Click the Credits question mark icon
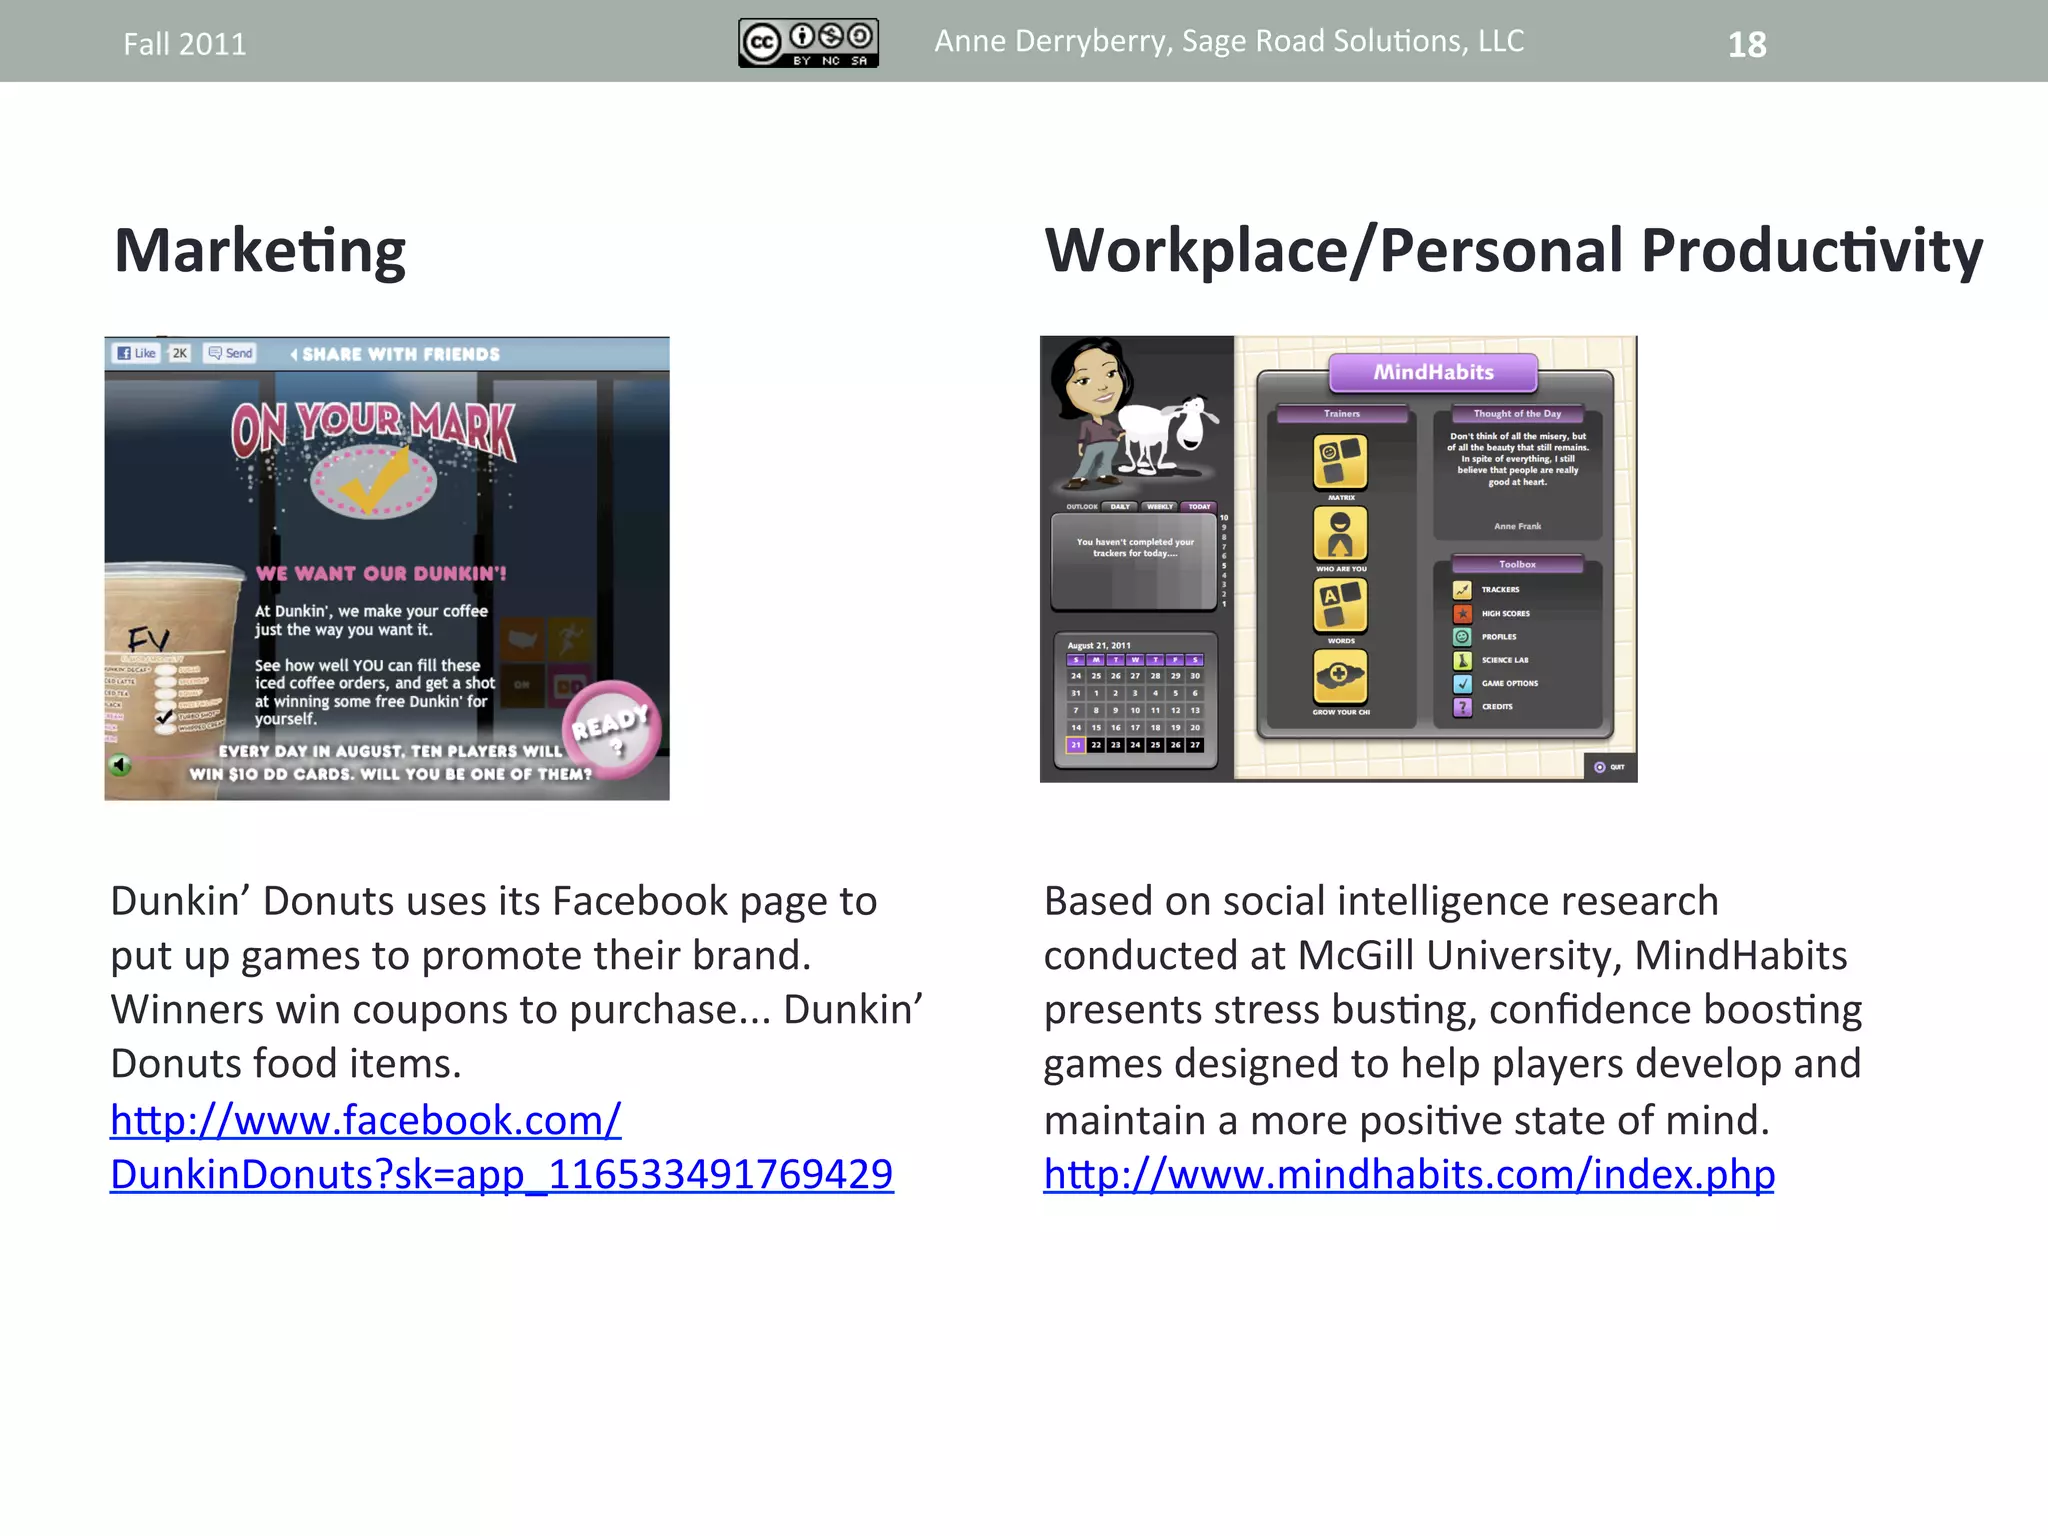 tap(1462, 707)
